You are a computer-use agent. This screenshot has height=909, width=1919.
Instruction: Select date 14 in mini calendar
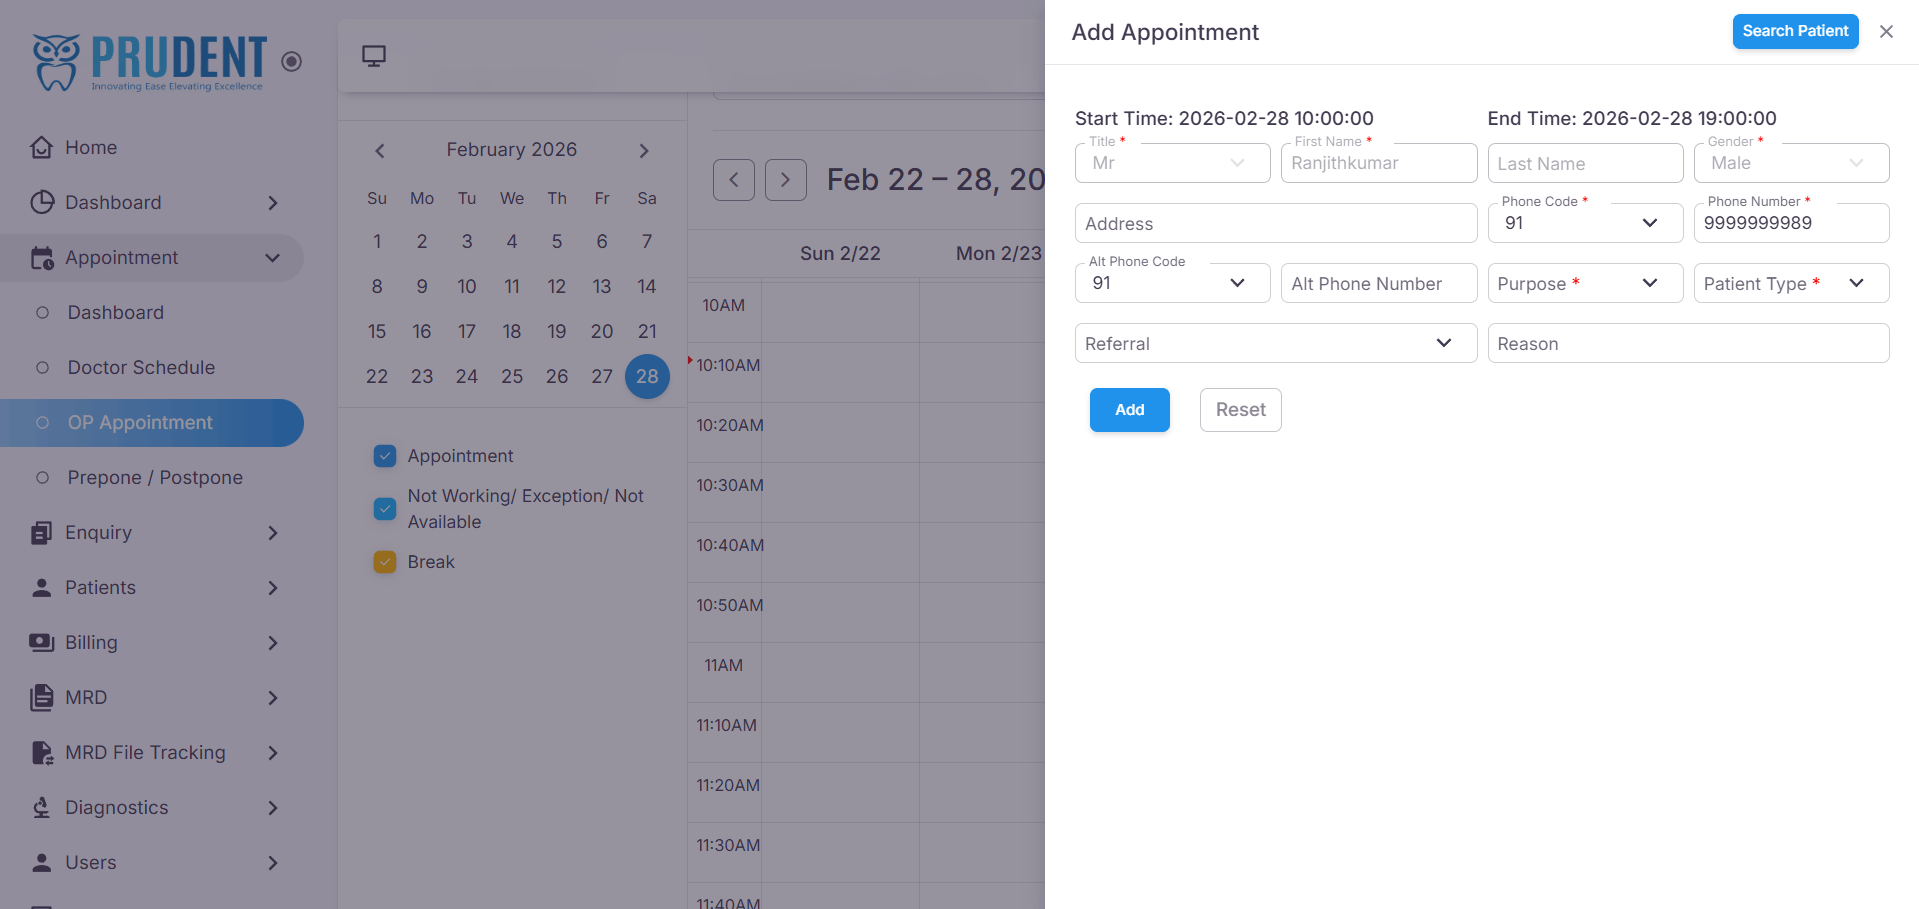point(647,287)
